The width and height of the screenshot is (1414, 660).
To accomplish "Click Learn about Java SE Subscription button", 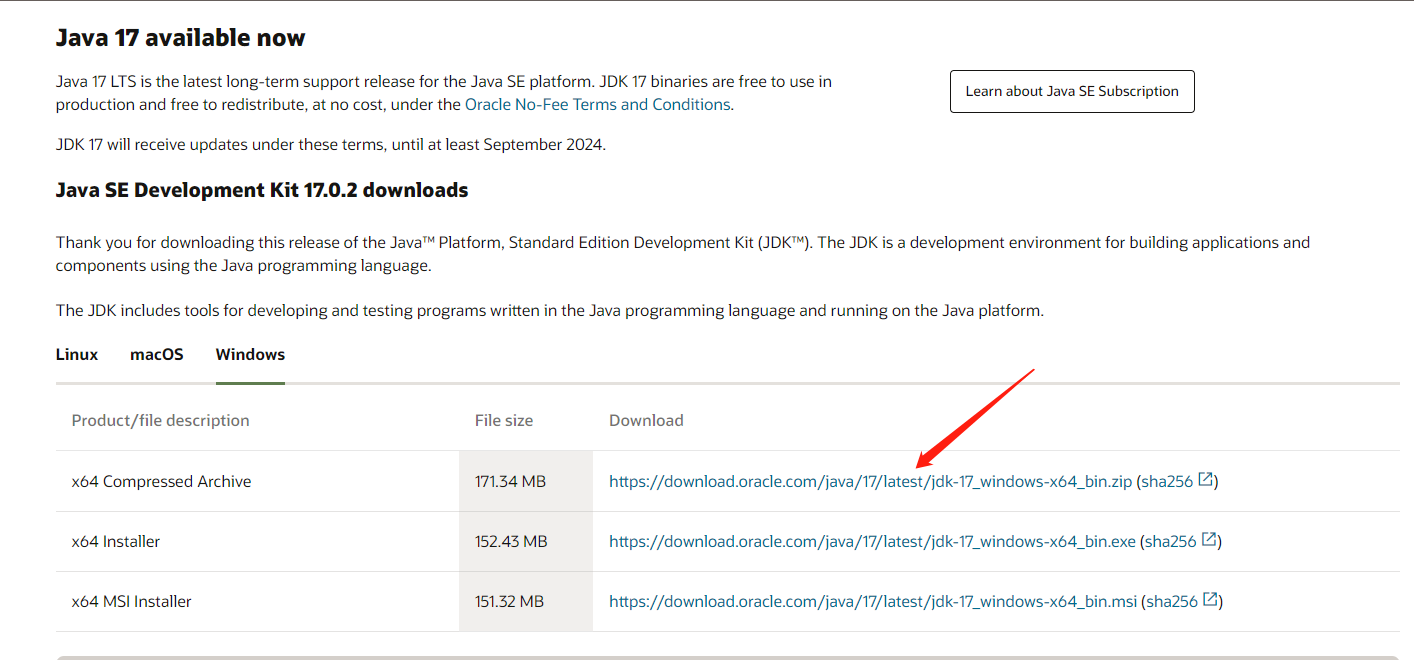I will pyautogui.click(x=1072, y=91).
